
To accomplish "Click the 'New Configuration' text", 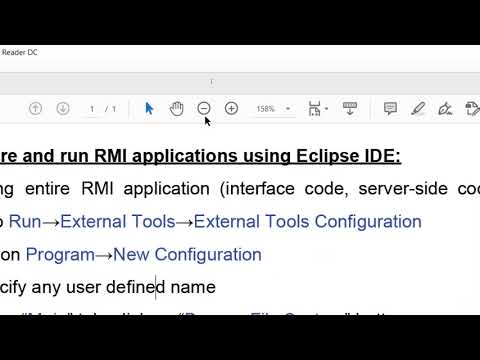I will click(187, 254).
